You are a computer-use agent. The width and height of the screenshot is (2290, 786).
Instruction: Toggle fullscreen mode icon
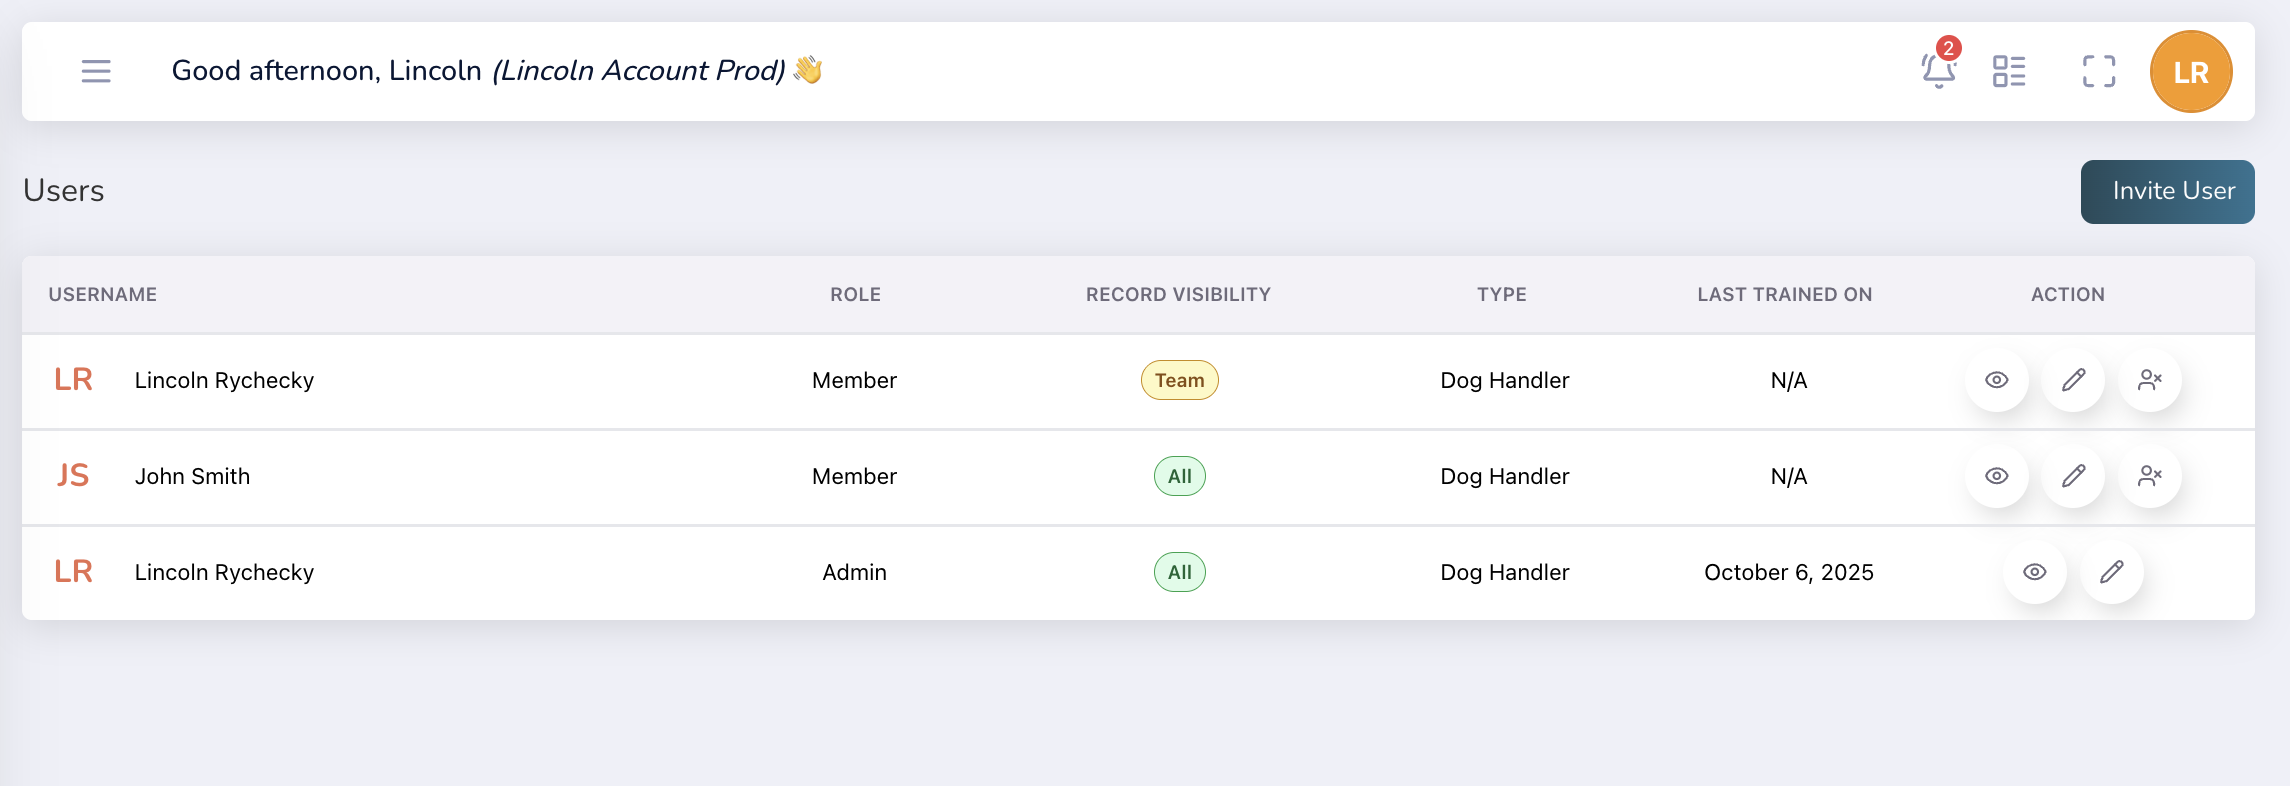tap(2099, 71)
